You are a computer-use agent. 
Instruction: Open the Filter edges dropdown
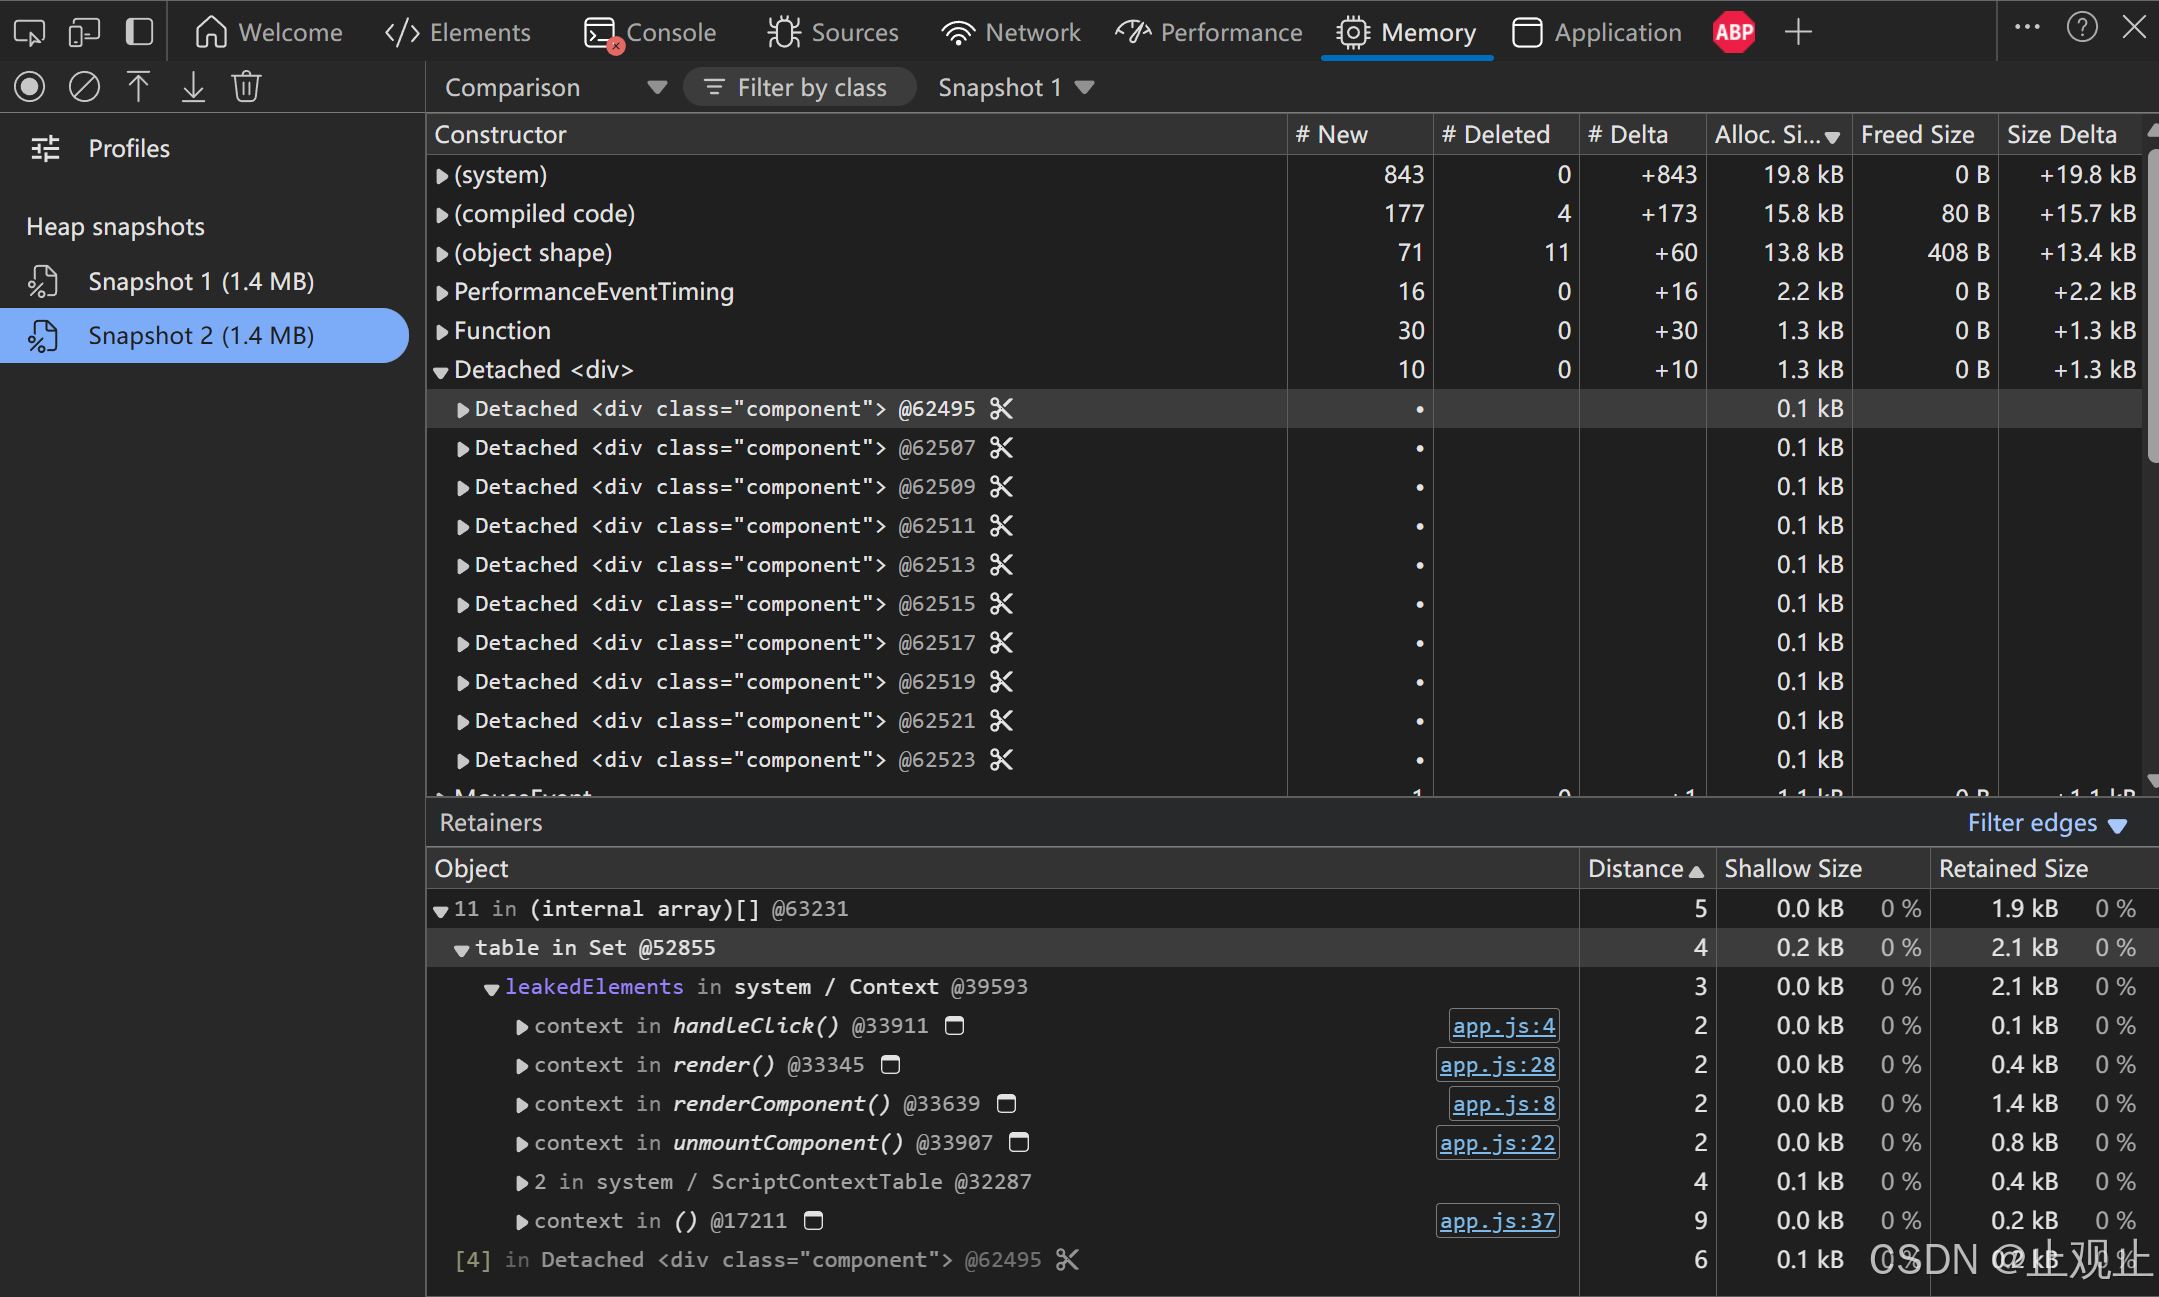coord(2047,824)
